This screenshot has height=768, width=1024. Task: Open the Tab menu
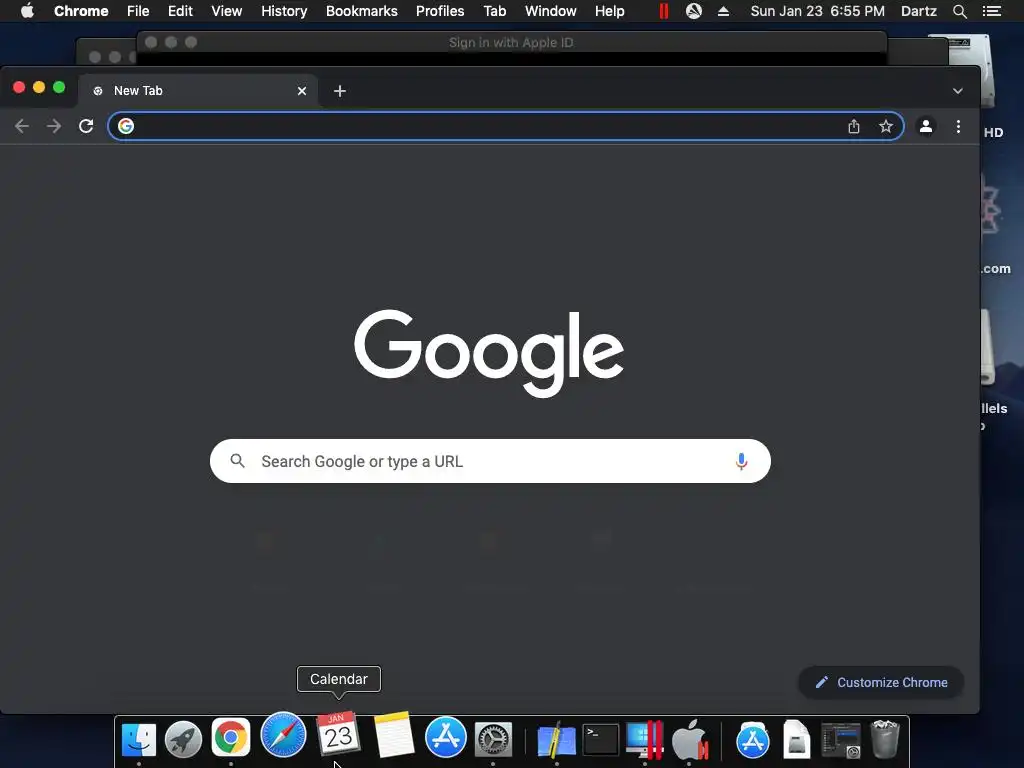click(x=495, y=11)
